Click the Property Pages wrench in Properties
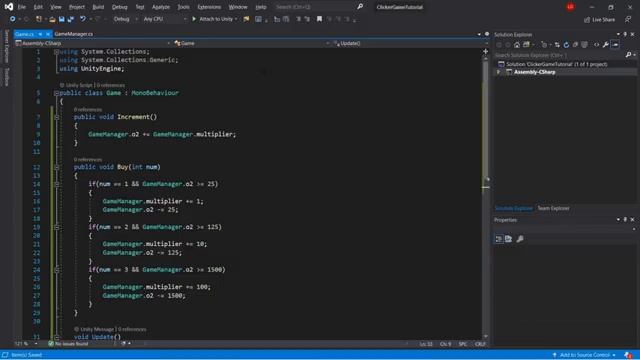This screenshot has width=640, height=360. coord(520,239)
